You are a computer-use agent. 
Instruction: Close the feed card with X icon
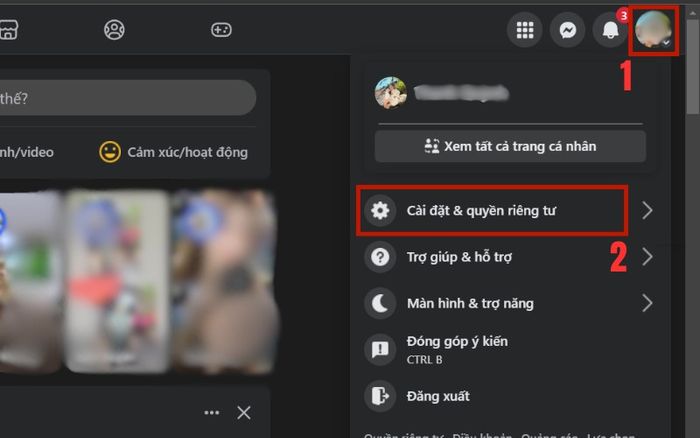click(244, 413)
